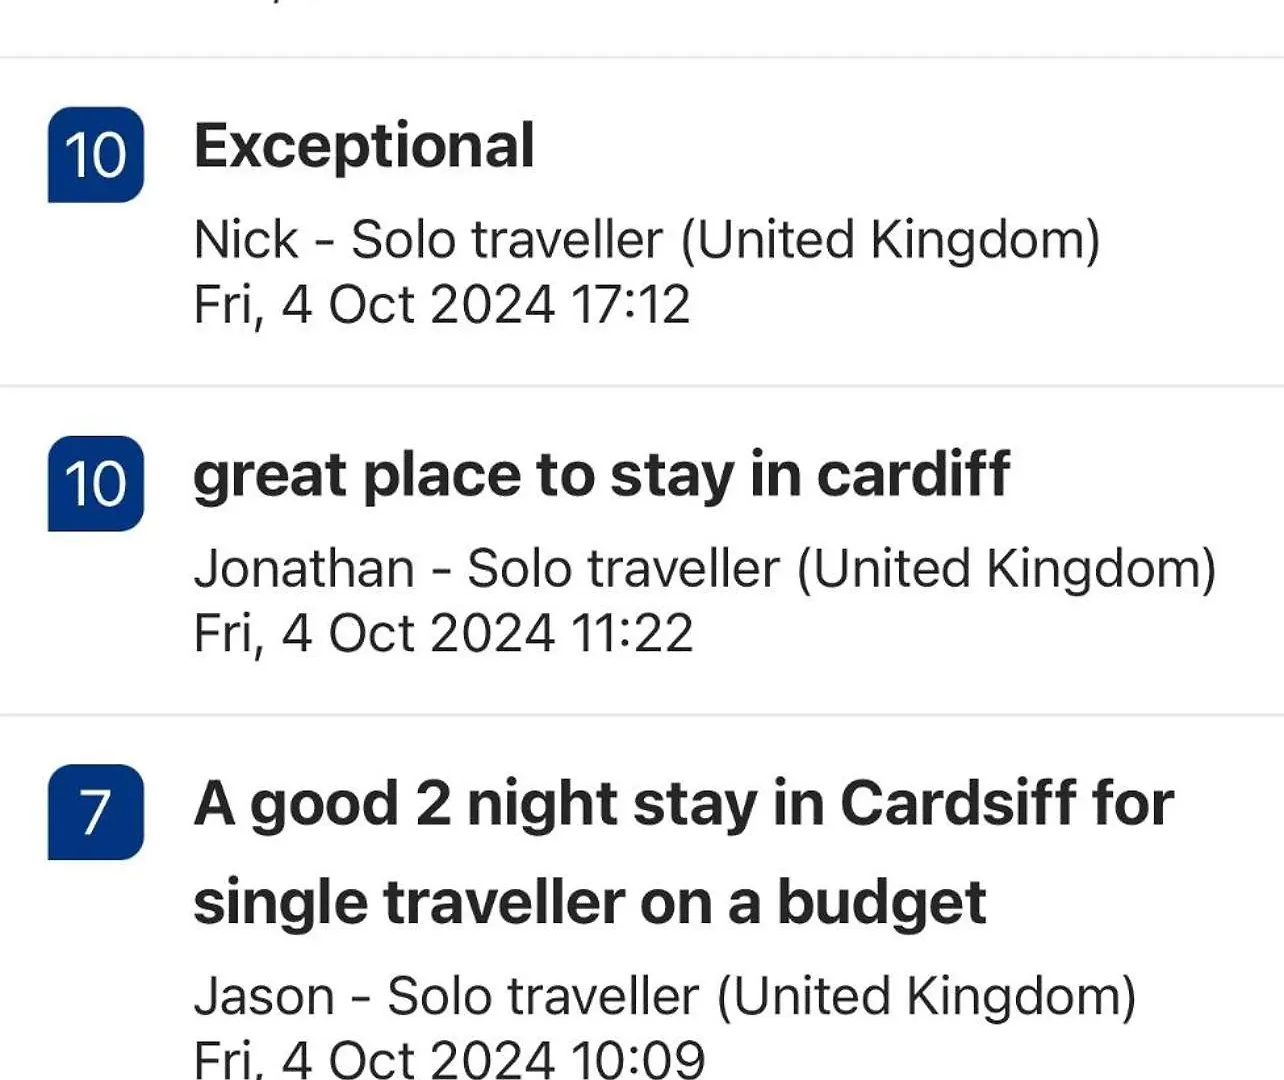Open the Exceptional review title
This screenshot has height=1080, width=1284.
tap(364, 146)
